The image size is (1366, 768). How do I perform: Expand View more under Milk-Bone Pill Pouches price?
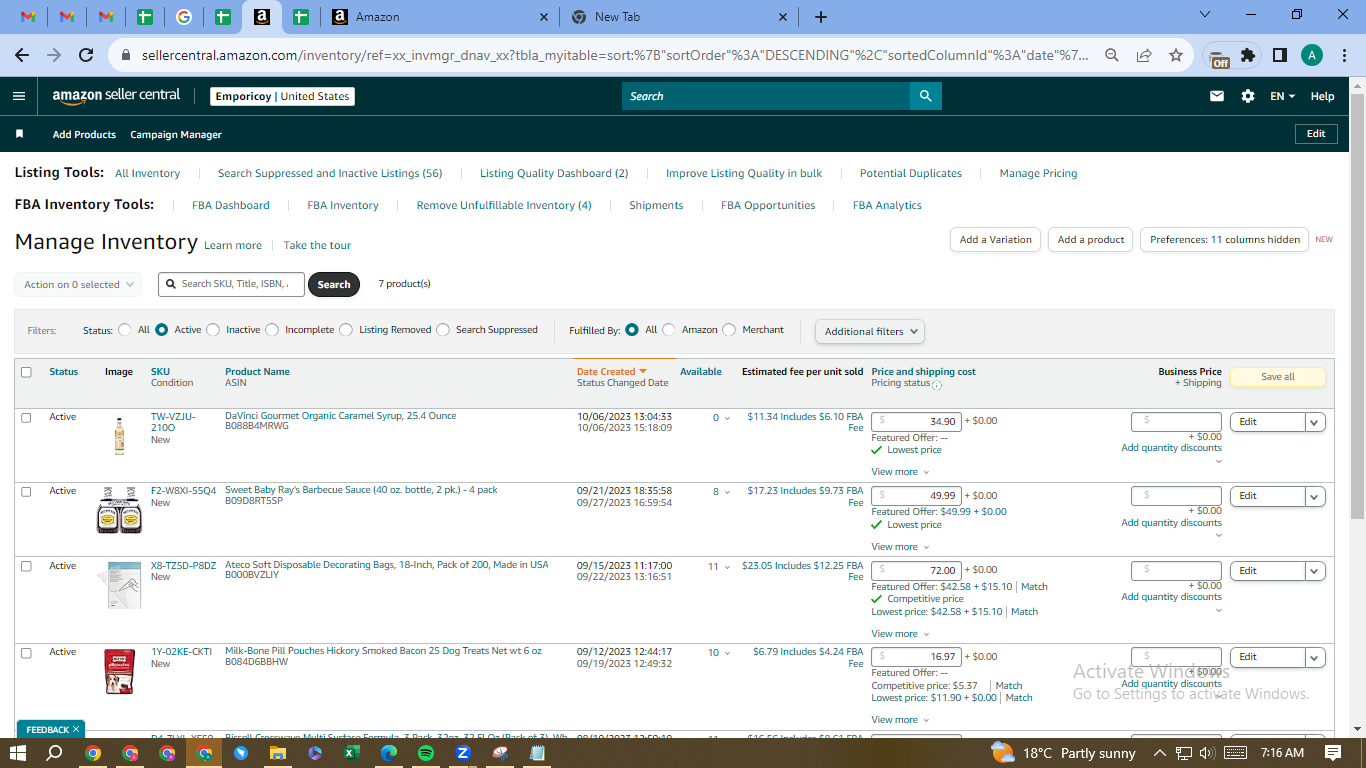pyautogui.click(x=900, y=720)
